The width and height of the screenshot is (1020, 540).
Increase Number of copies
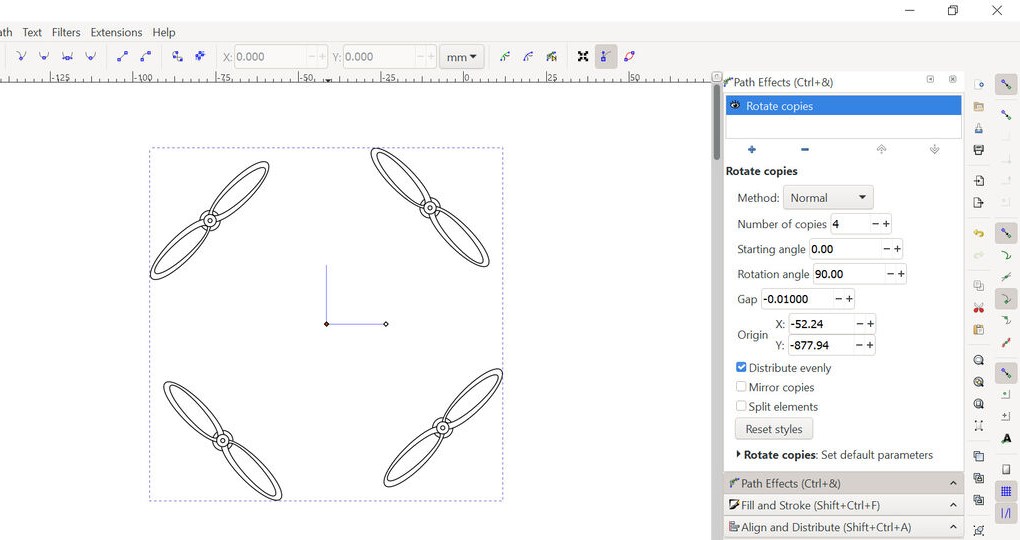886,224
